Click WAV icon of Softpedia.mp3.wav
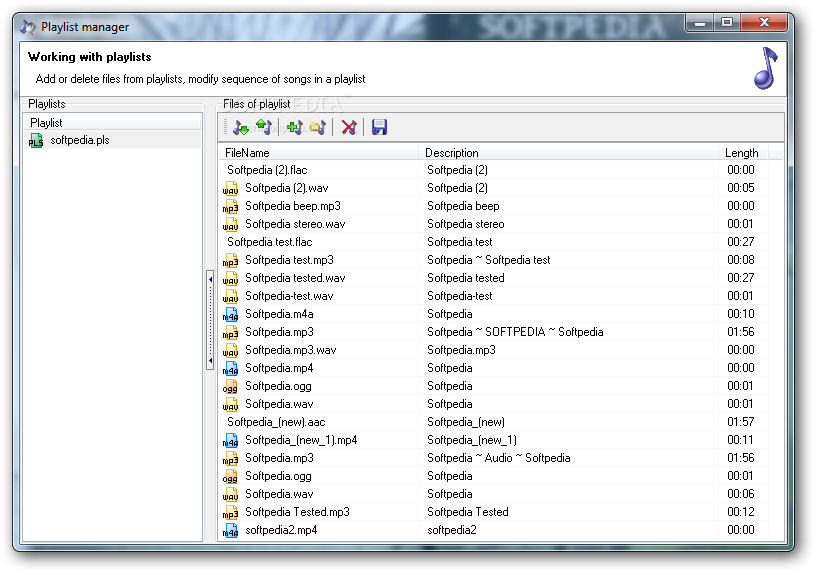 pyautogui.click(x=230, y=350)
